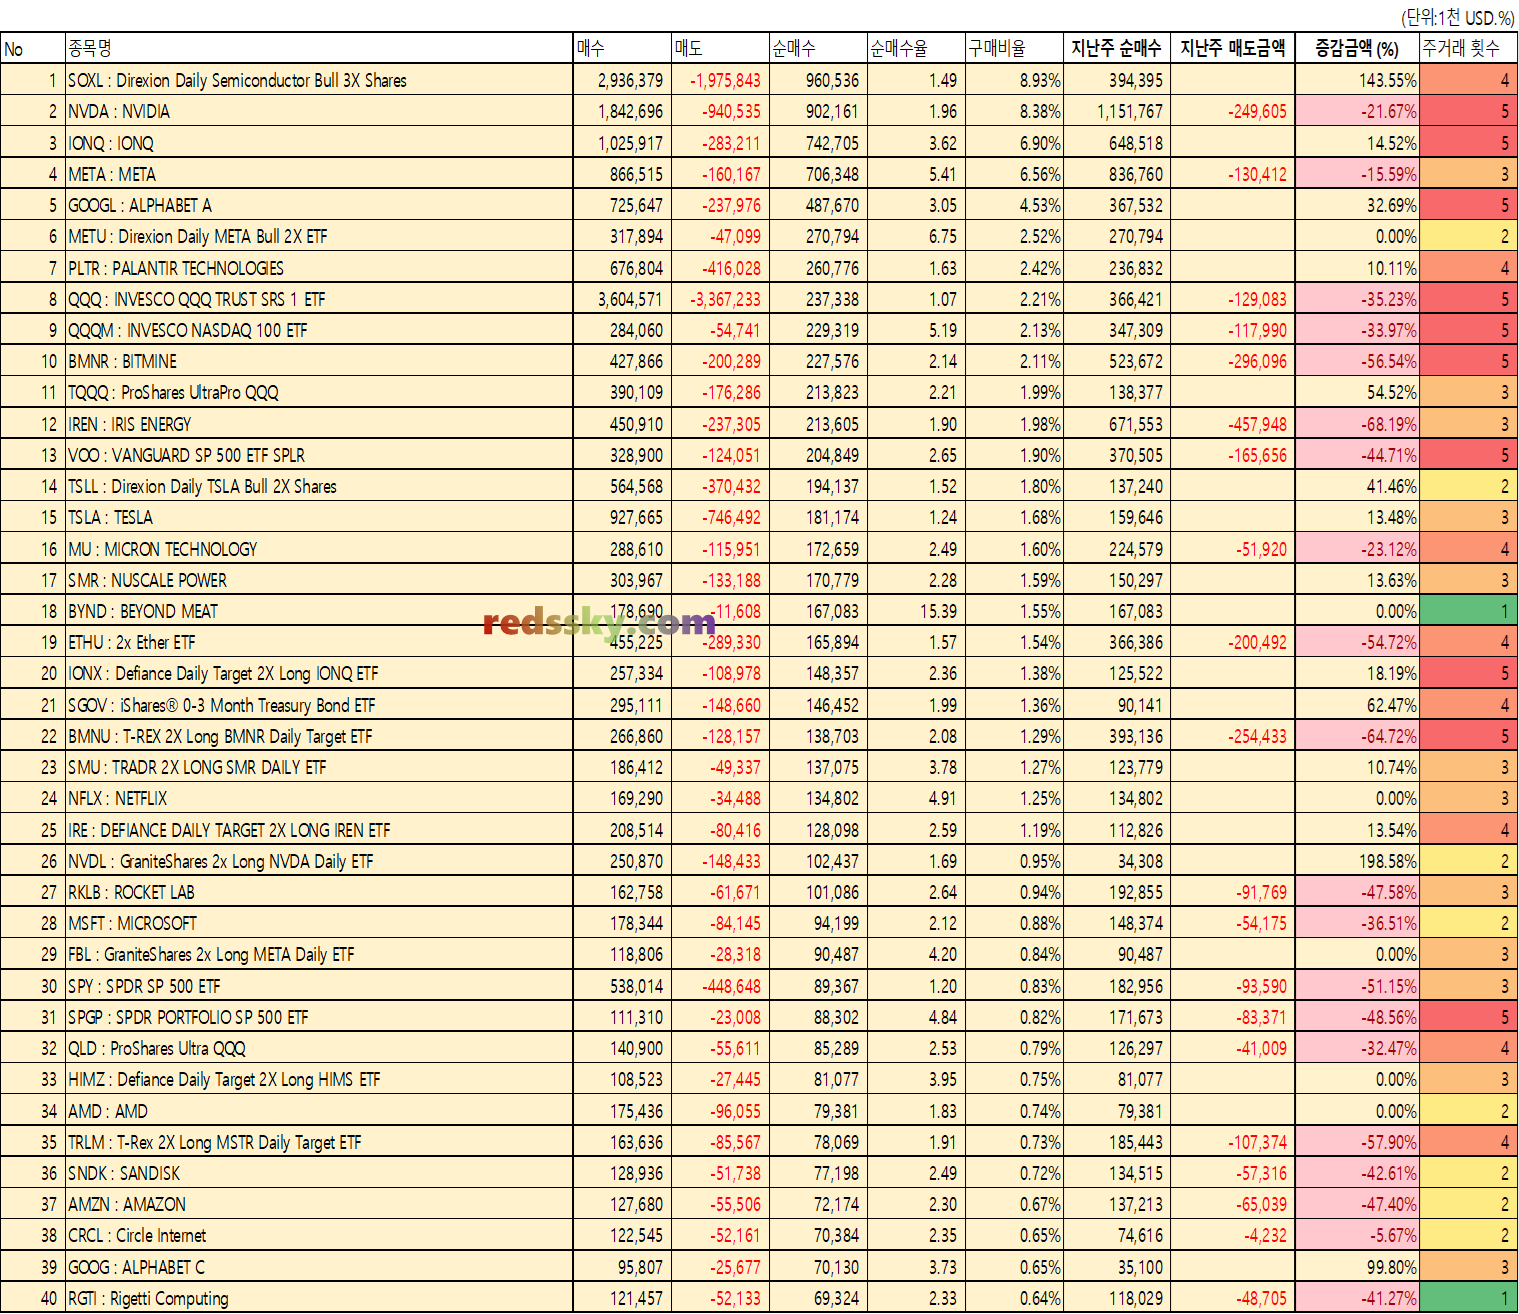Select the -64.72% change cell
This screenshot has height=1314, width=1519.
[1357, 736]
